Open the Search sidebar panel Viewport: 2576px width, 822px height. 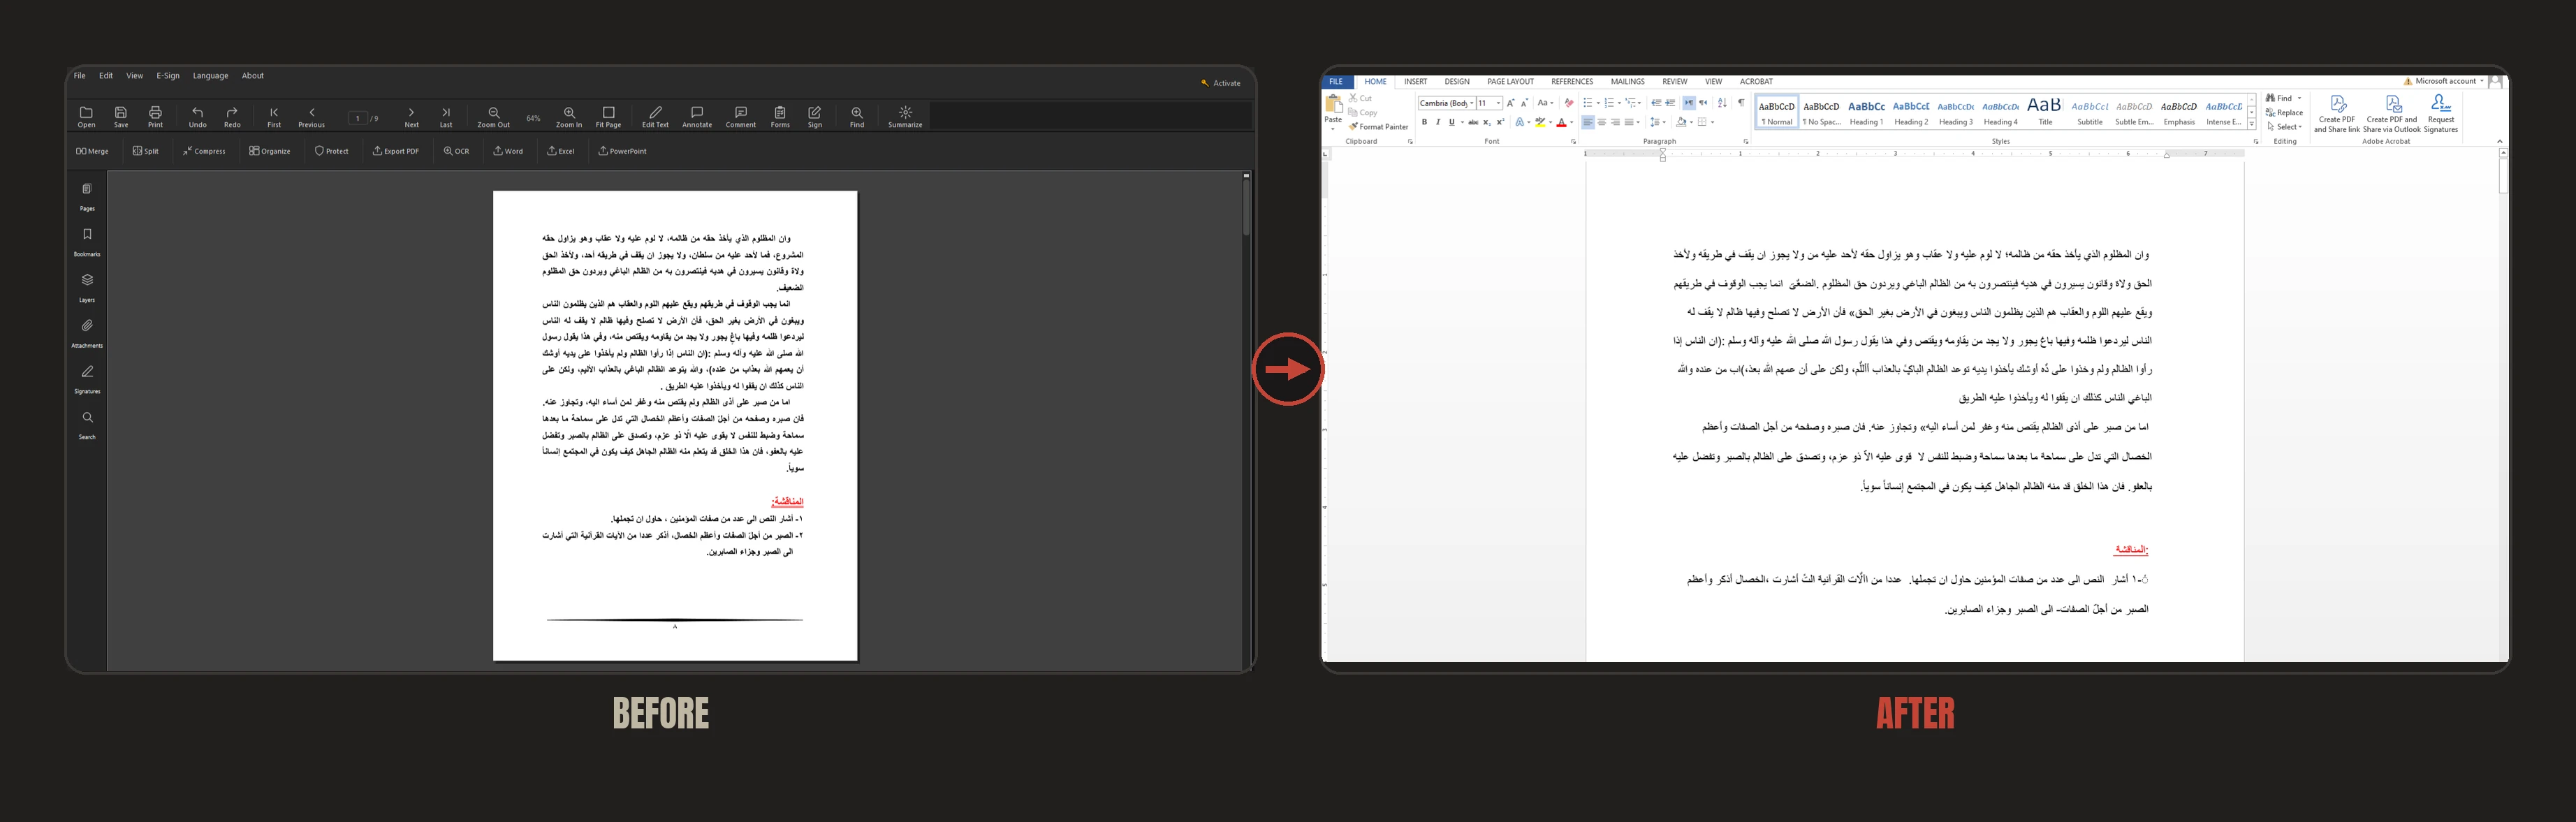point(87,425)
